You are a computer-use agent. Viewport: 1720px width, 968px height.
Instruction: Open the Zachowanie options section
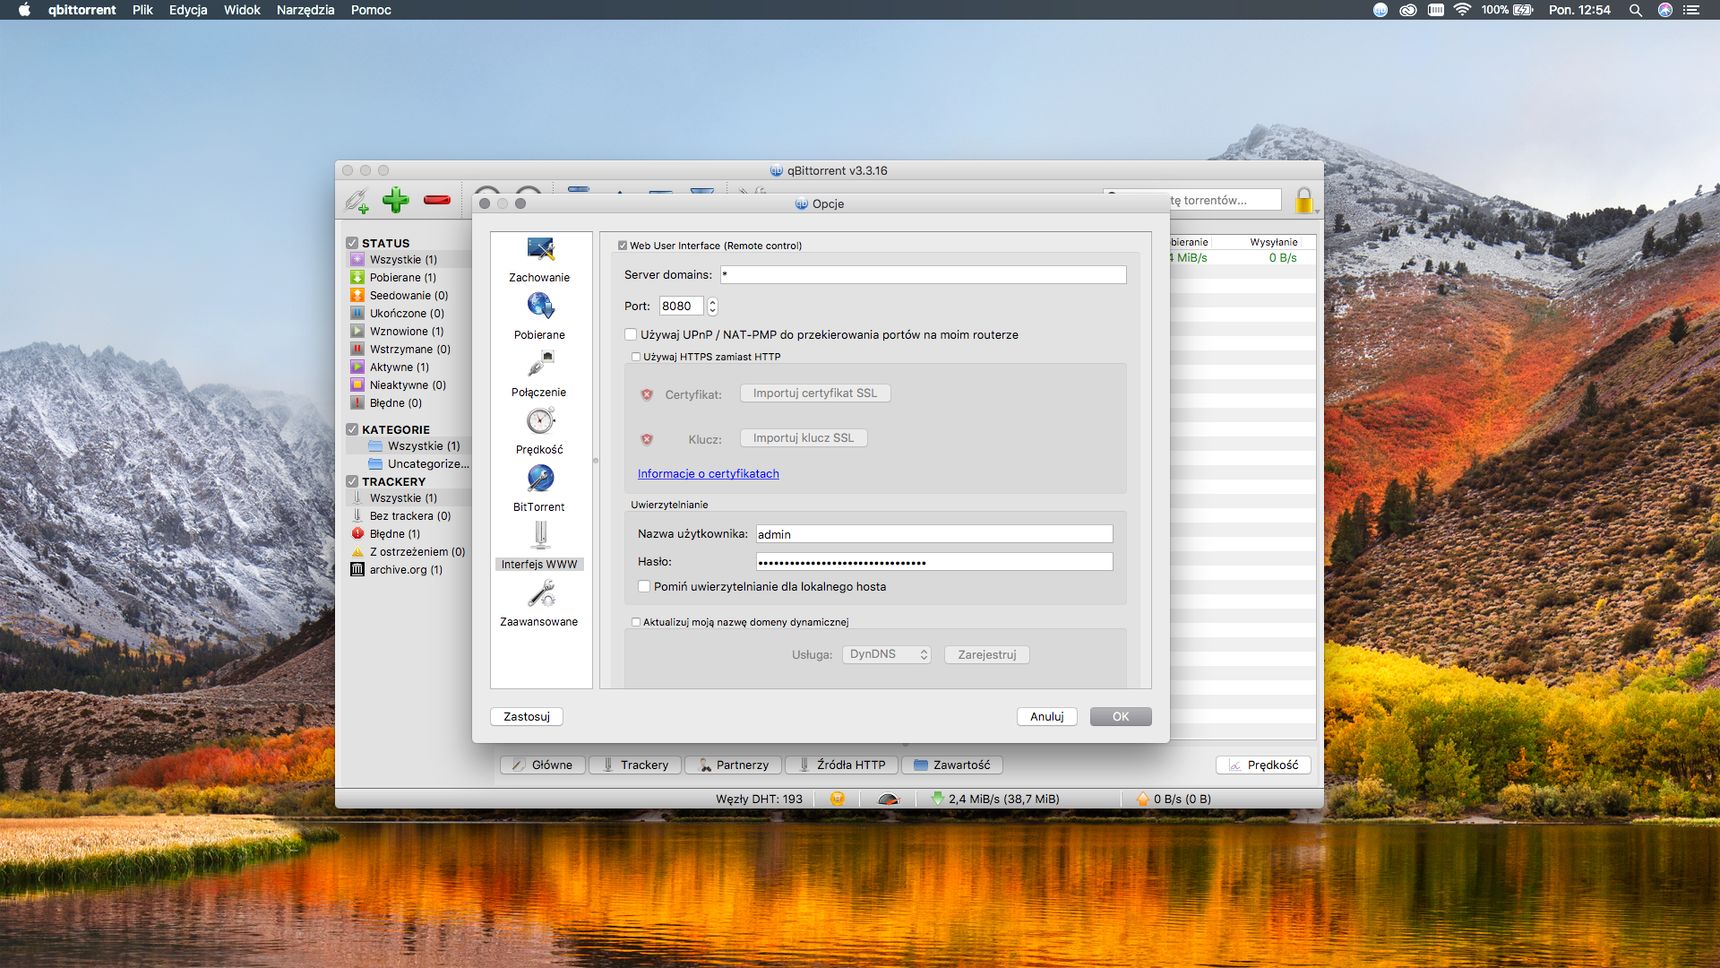point(540,260)
